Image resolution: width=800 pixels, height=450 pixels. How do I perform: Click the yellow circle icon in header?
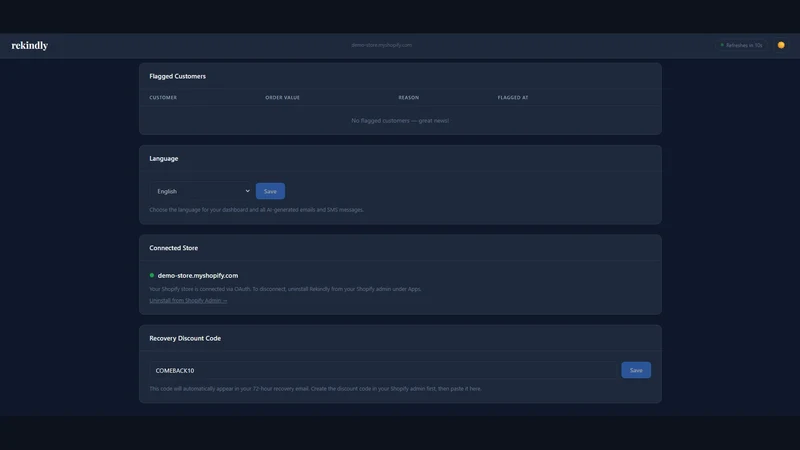(781, 45)
